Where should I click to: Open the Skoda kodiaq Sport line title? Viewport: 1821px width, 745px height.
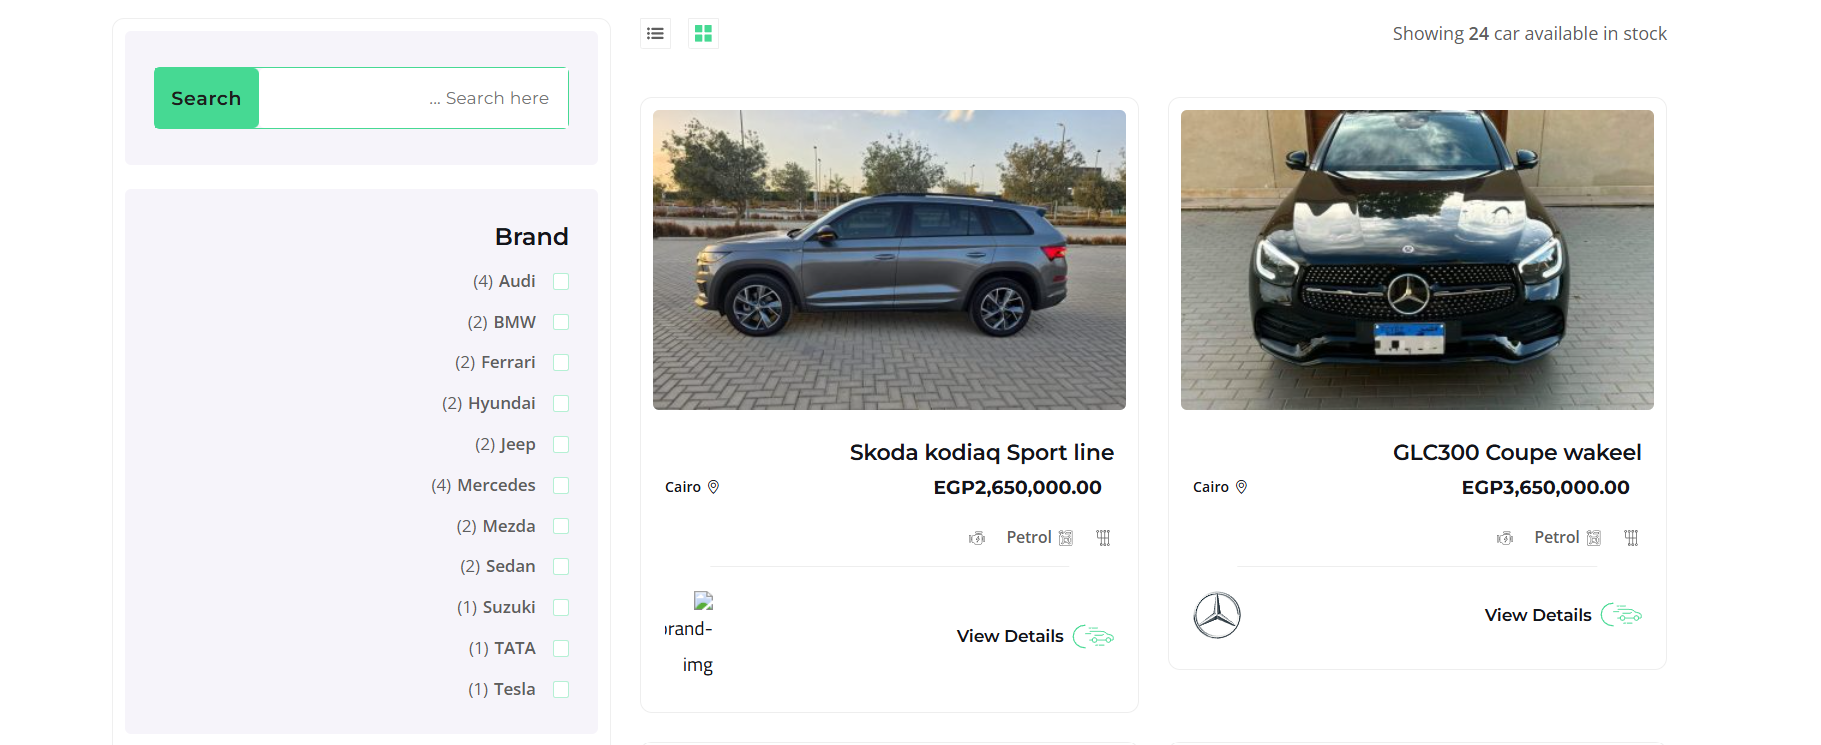pos(981,452)
